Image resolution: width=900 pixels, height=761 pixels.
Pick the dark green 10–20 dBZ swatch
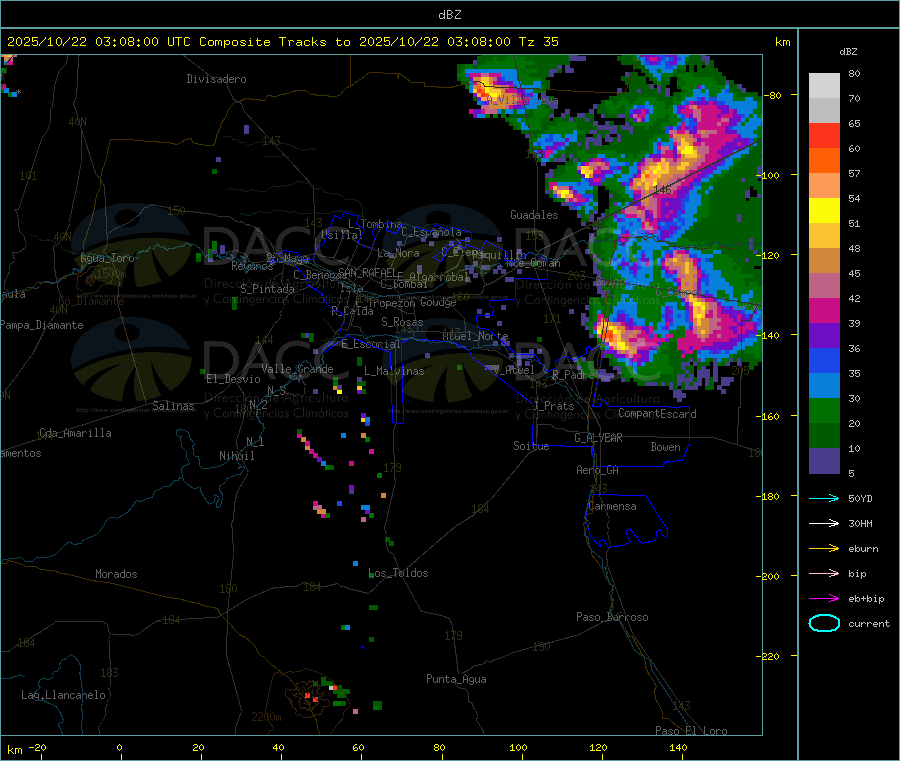click(824, 436)
